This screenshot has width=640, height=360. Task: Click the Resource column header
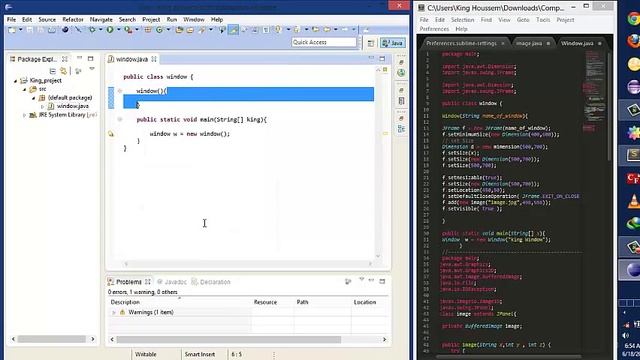click(x=265, y=302)
